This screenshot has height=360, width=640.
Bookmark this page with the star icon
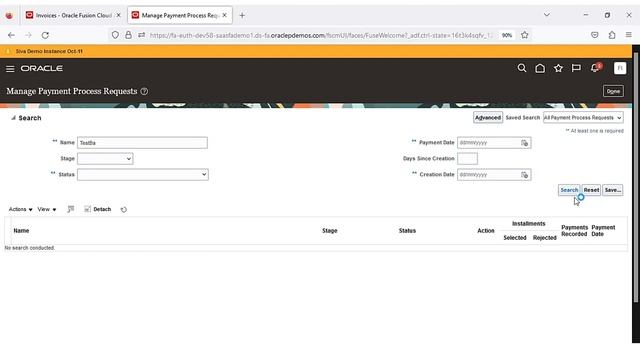pyautogui.click(x=524, y=35)
